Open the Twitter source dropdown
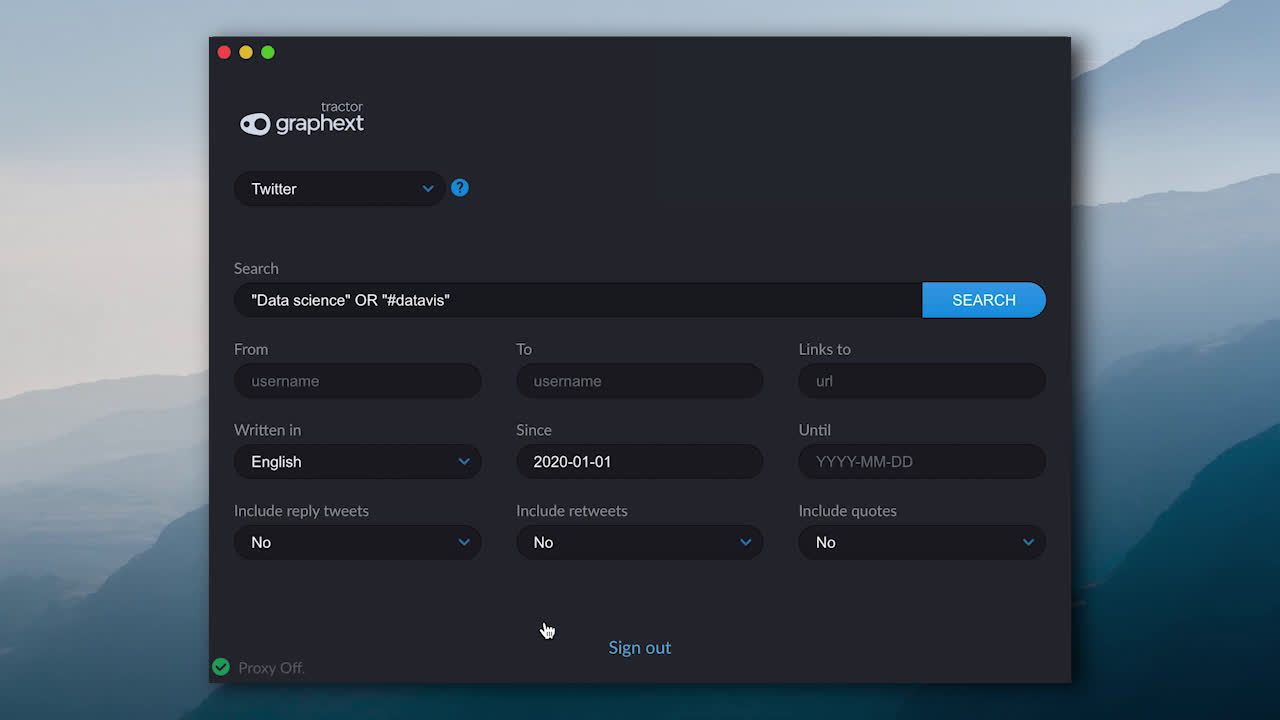 (340, 189)
